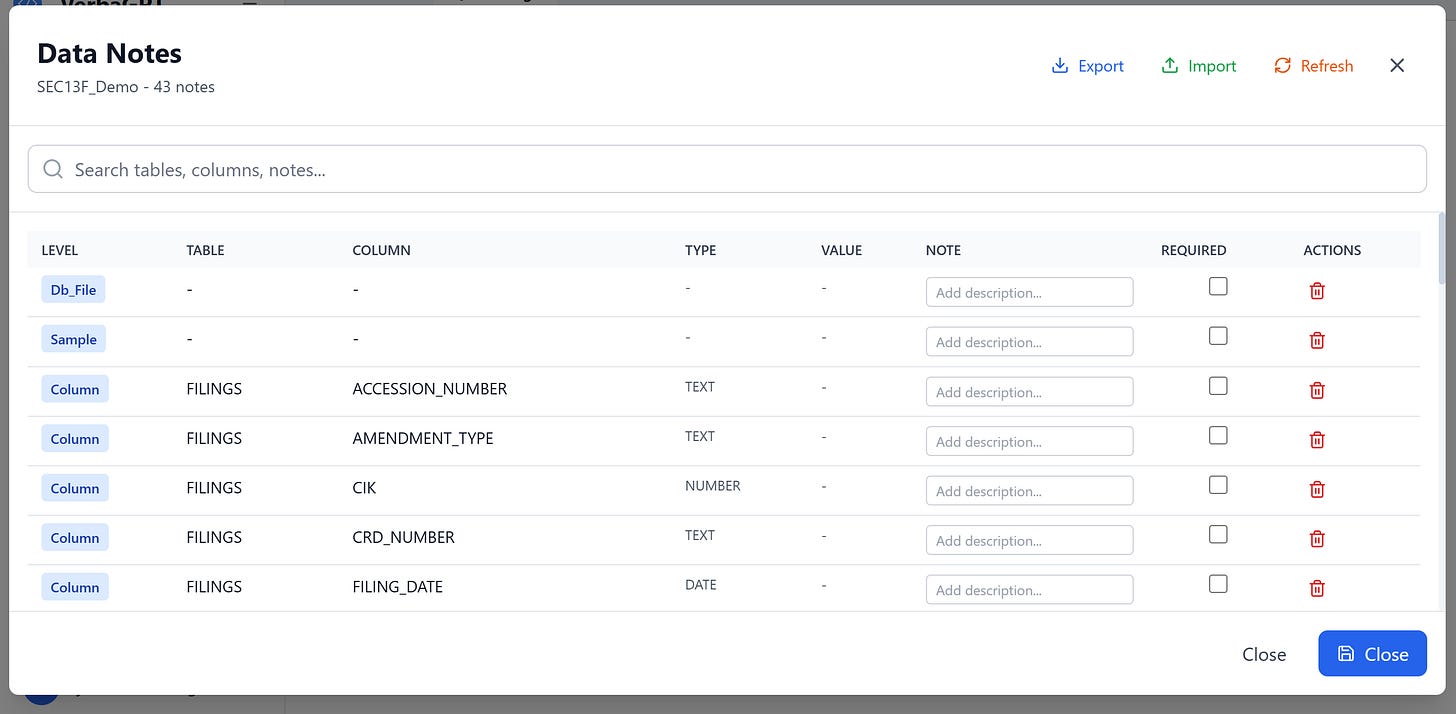This screenshot has height=714, width=1456.
Task: Click the REQUIRED column header
Action: (x=1194, y=250)
